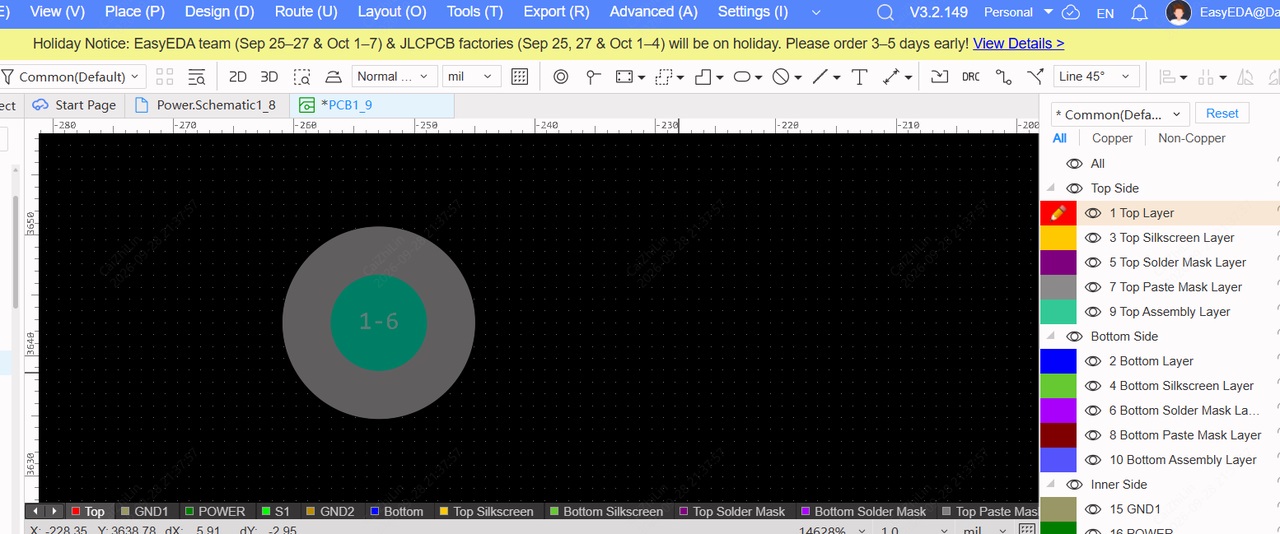Click the user avatar
The width and height of the screenshot is (1280, 534).
(1179, 13)
